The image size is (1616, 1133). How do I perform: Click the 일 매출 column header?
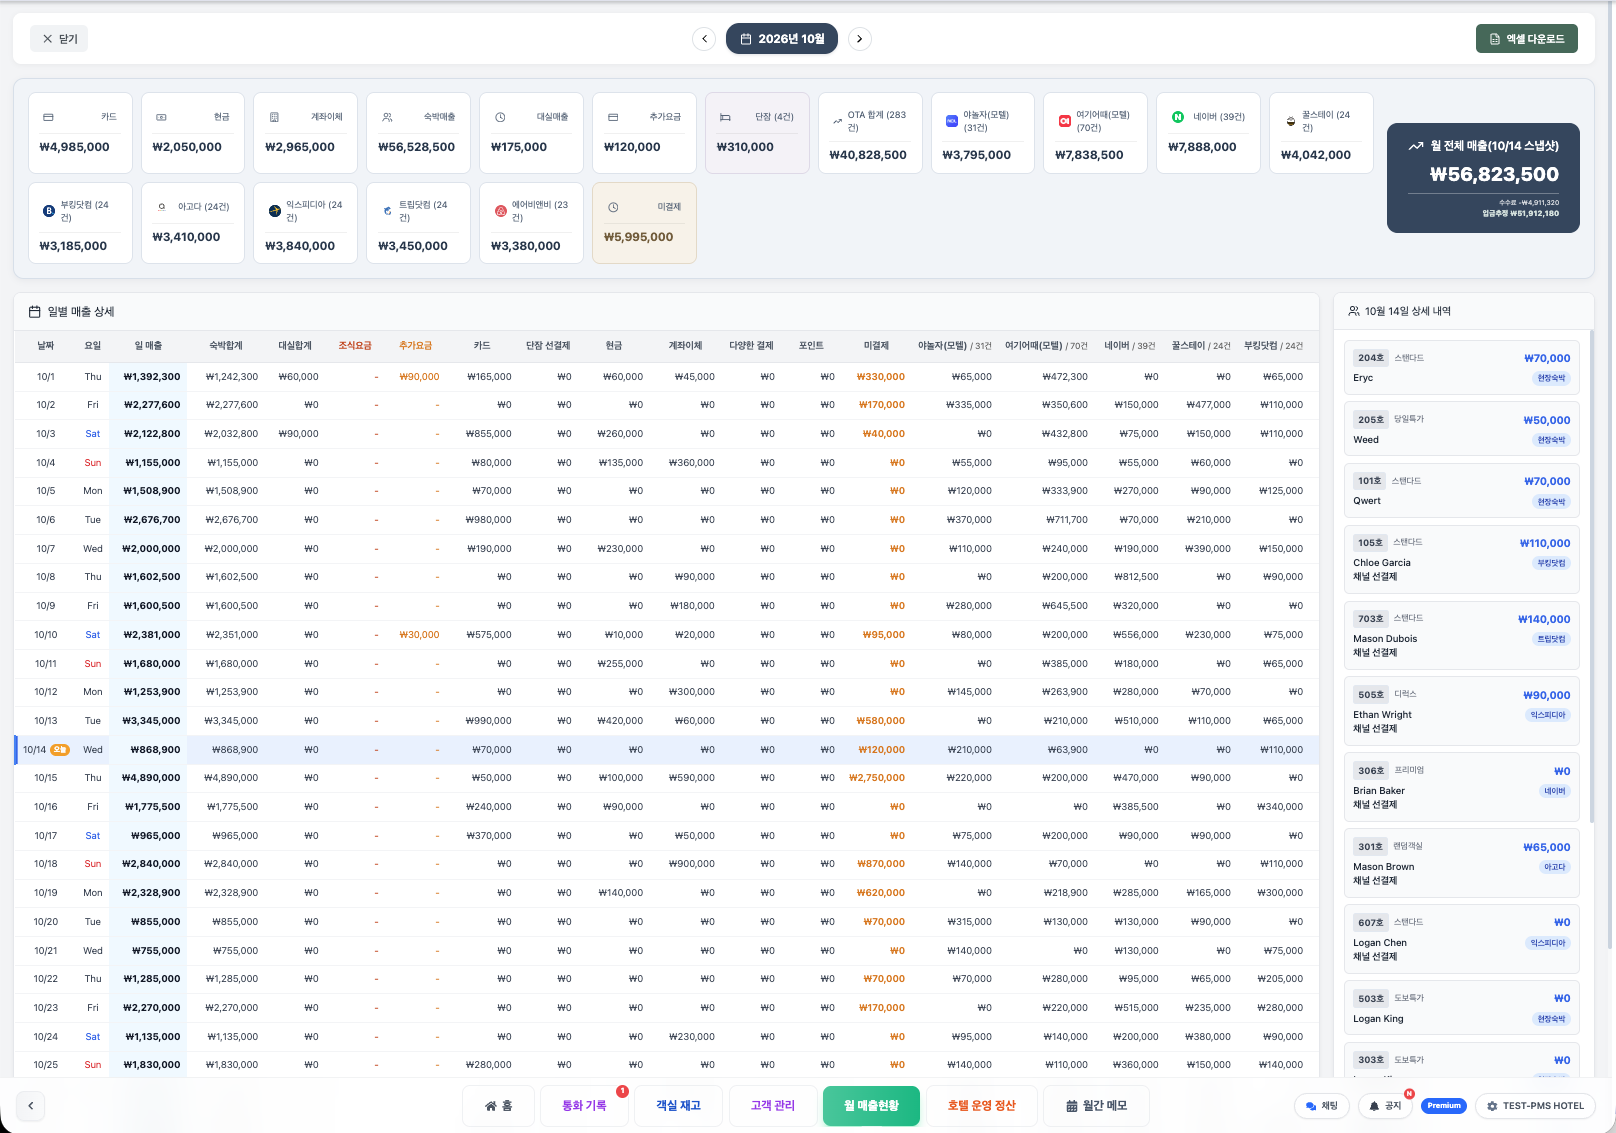pos(148,346)
